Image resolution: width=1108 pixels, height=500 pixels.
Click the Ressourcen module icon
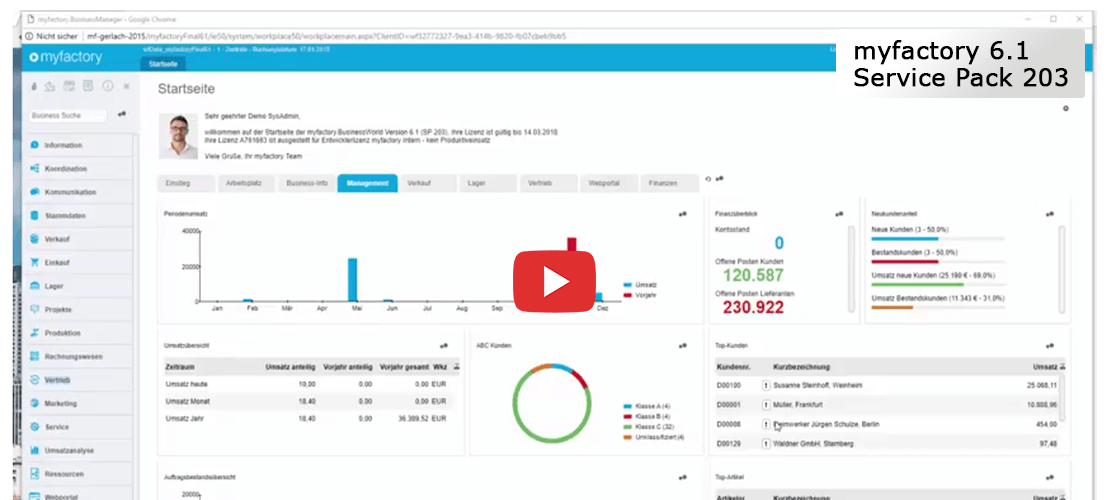(x=34, y=474)
